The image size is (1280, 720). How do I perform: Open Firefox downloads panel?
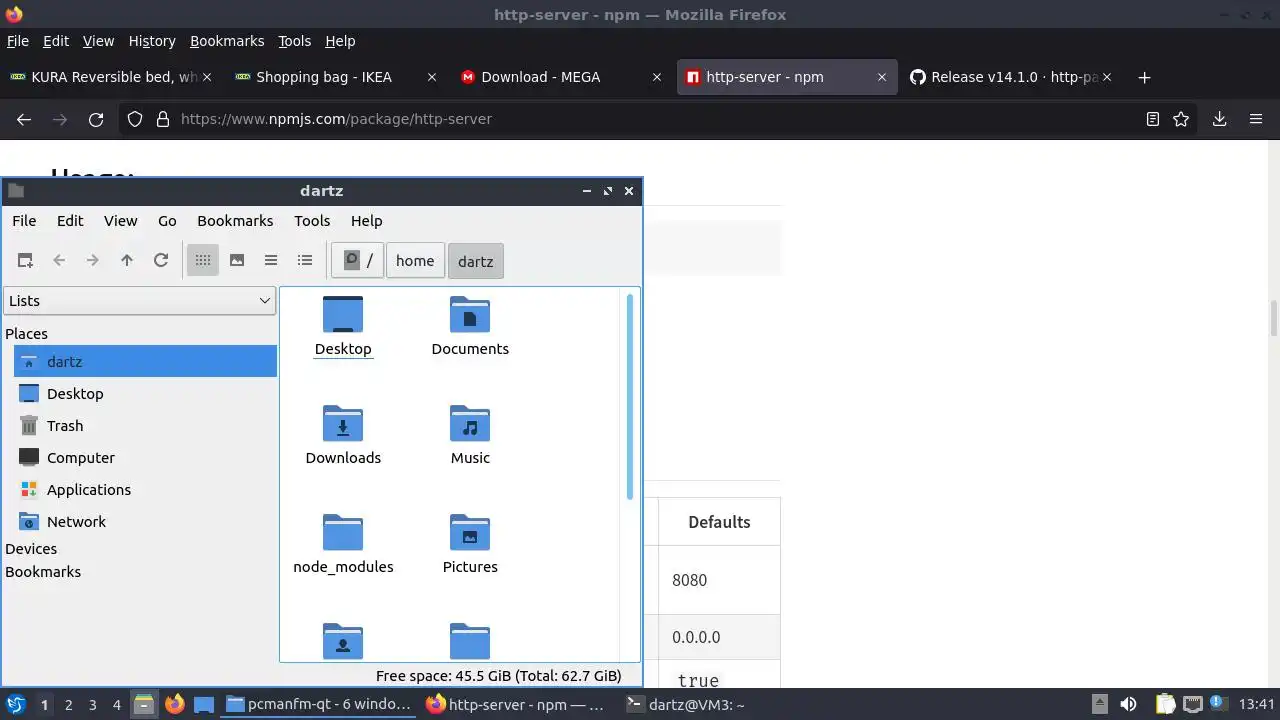click(1219, 119)
